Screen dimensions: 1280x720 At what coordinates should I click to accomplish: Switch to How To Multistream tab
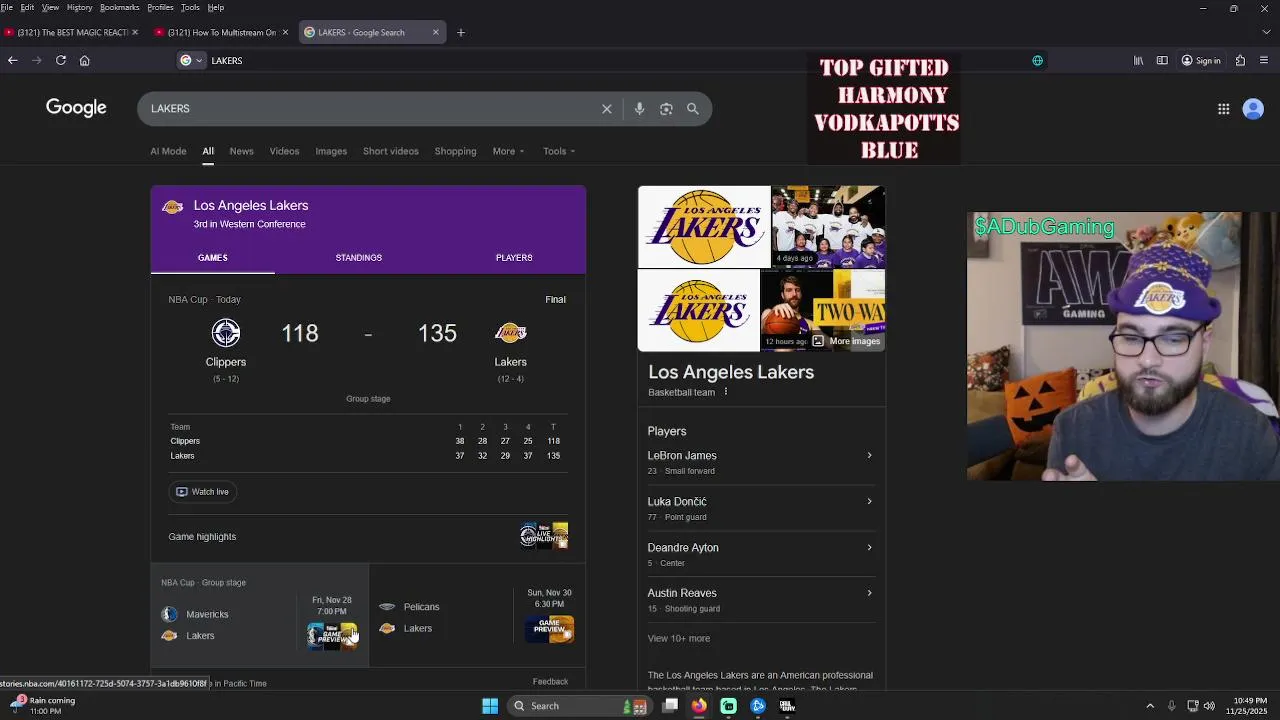220,32
